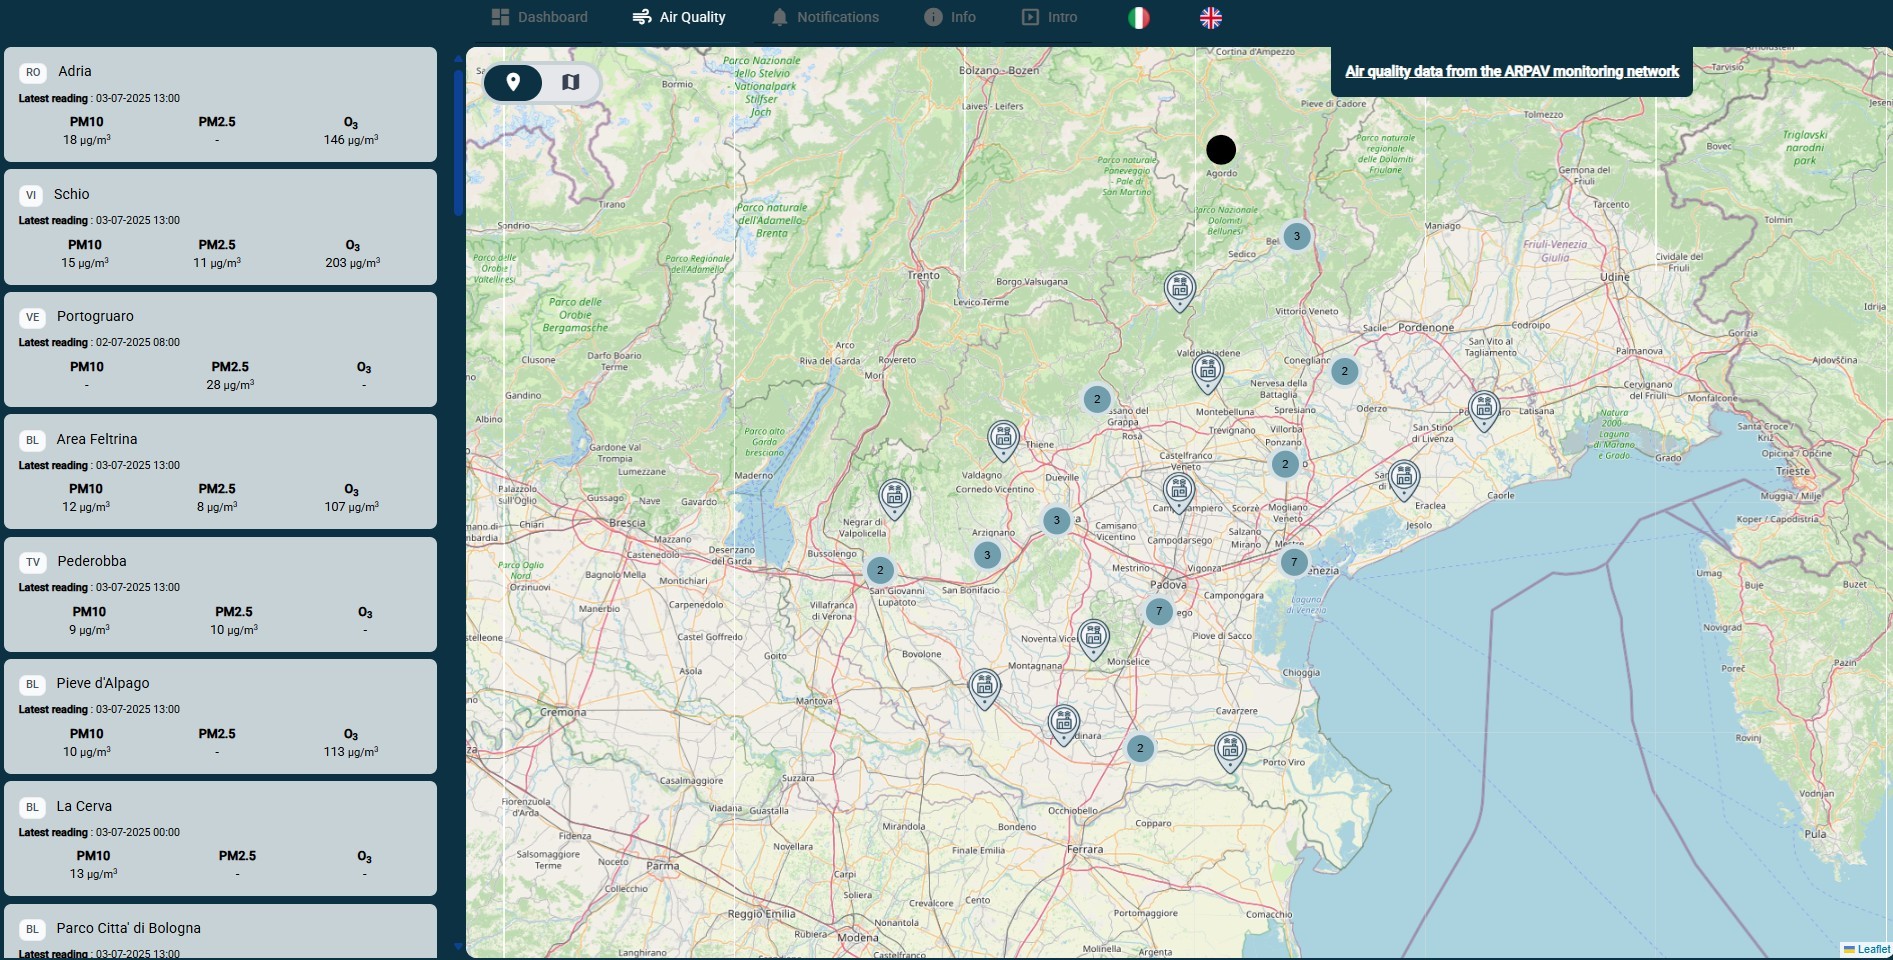1893x960 pixels.
Task: Expand the 7-station cluster near Padova
Action: coord(1159,611)
